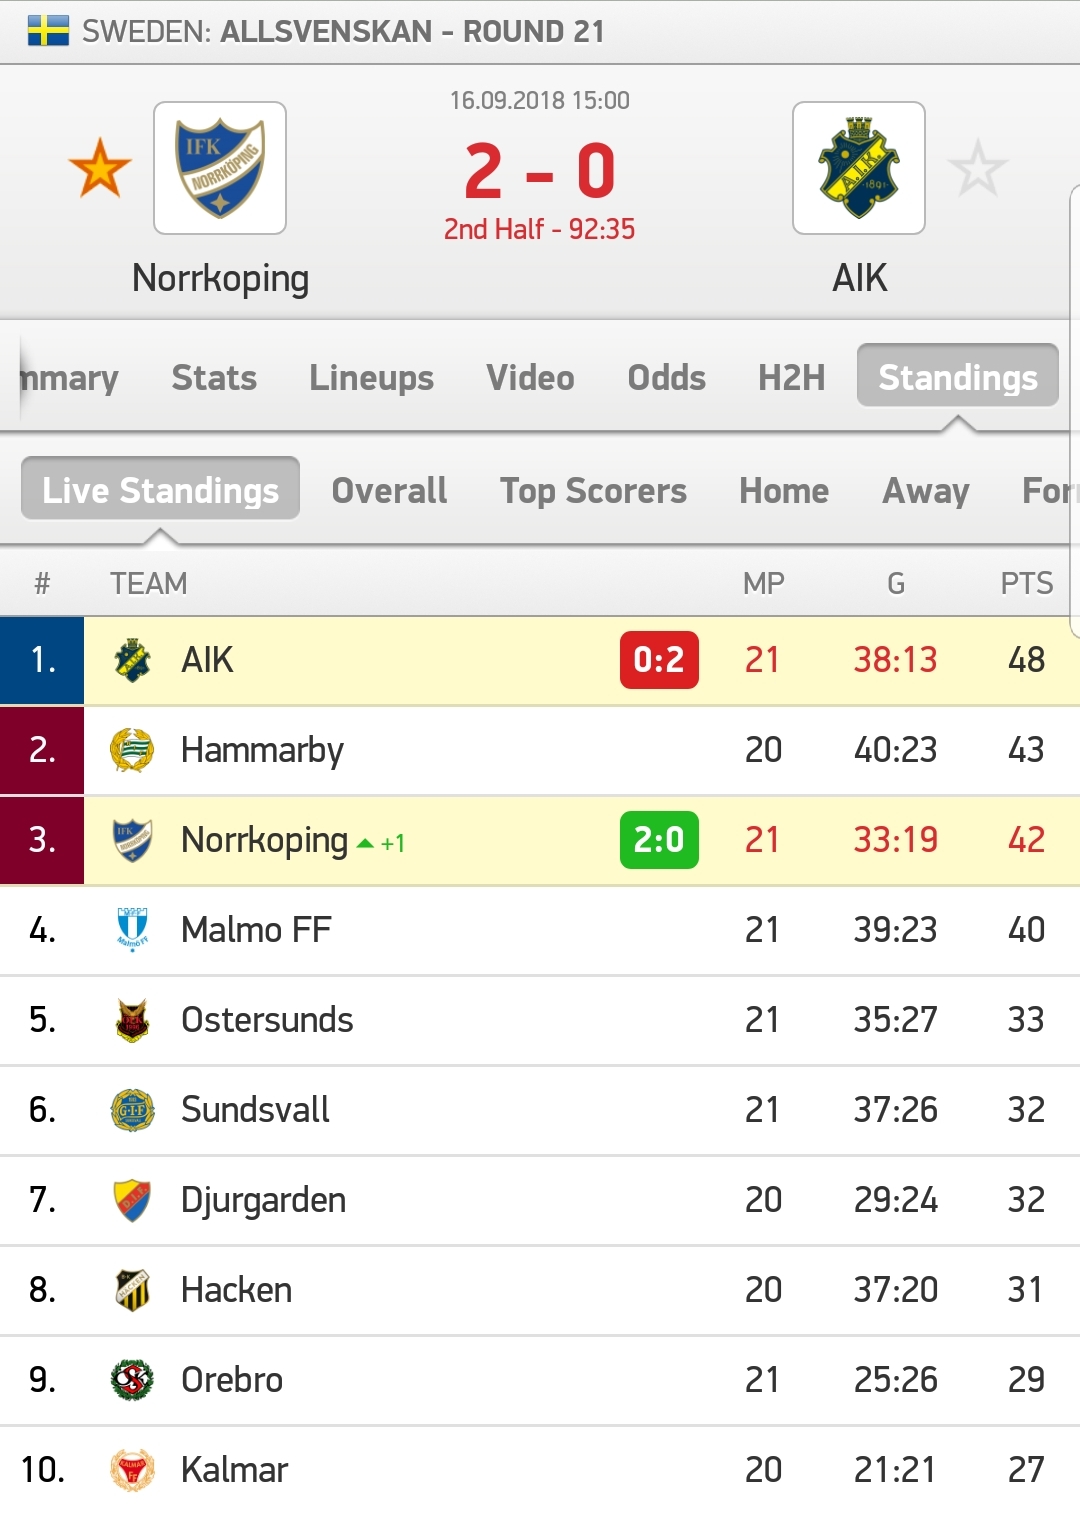Open the Hacken team row
This screenshot has height=1514, width=1080.
click(540, 1290)
